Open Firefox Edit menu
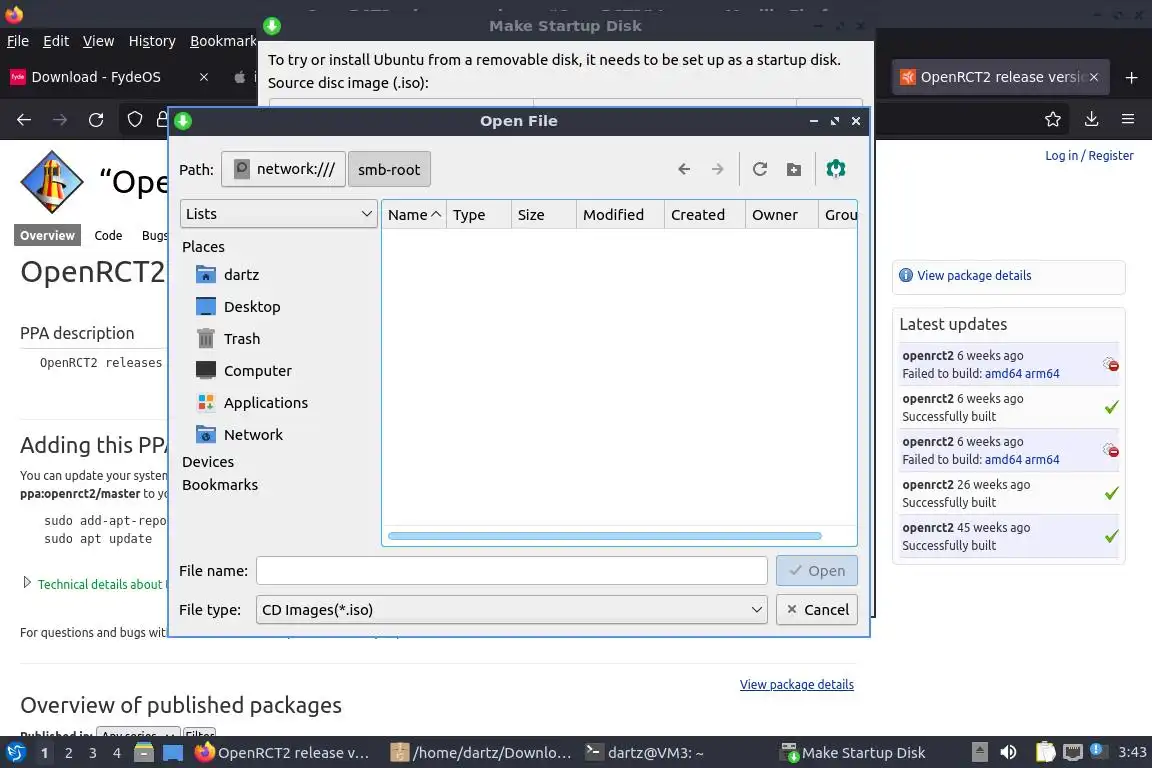This screenshot has width=1152, height=768. pyautogui.click(x=56, y=41)
